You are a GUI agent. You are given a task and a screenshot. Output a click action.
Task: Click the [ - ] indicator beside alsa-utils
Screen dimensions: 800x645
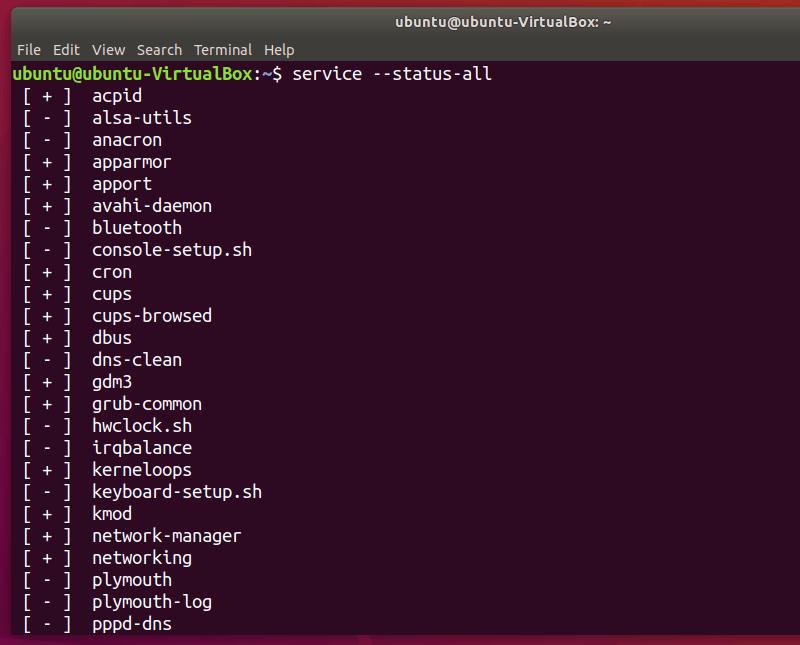pos(45,117)
